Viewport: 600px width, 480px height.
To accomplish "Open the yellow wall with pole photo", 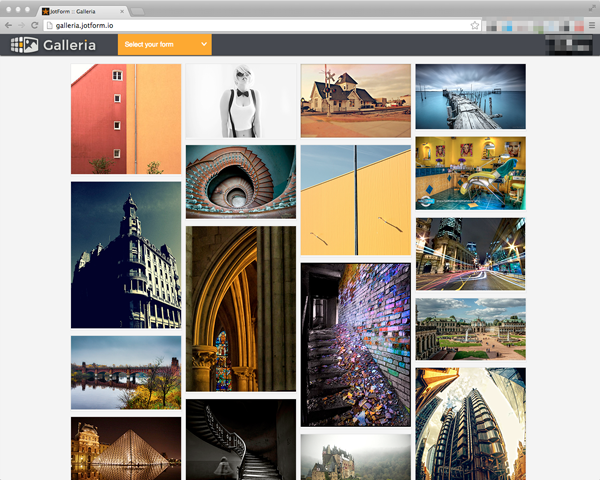I will tap(355, 200).
